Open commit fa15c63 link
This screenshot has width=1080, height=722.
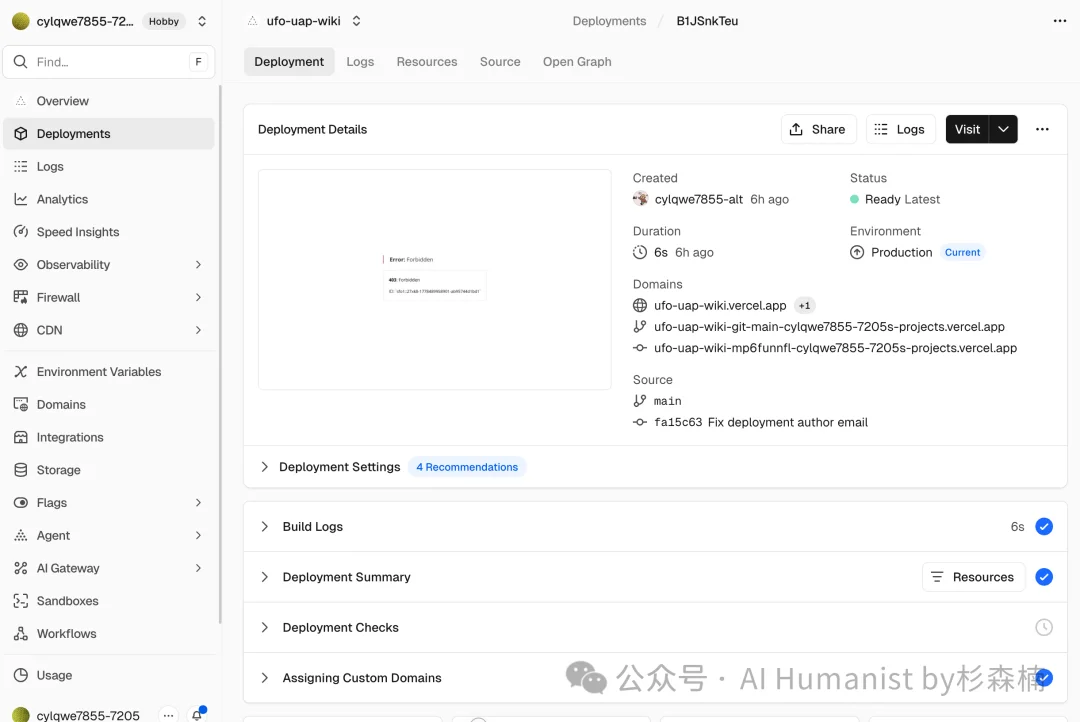678,422
